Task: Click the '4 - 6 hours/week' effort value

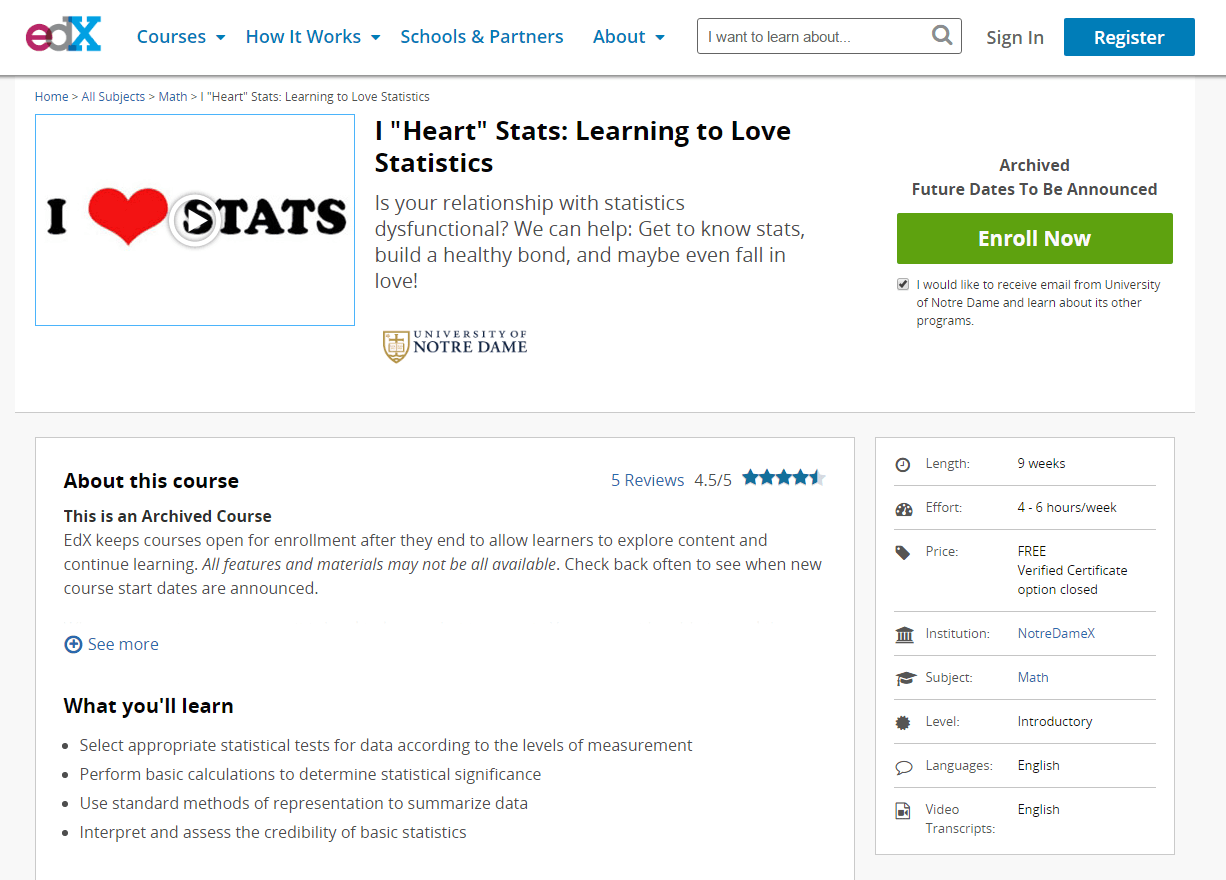Action: tap(1067, 508)
